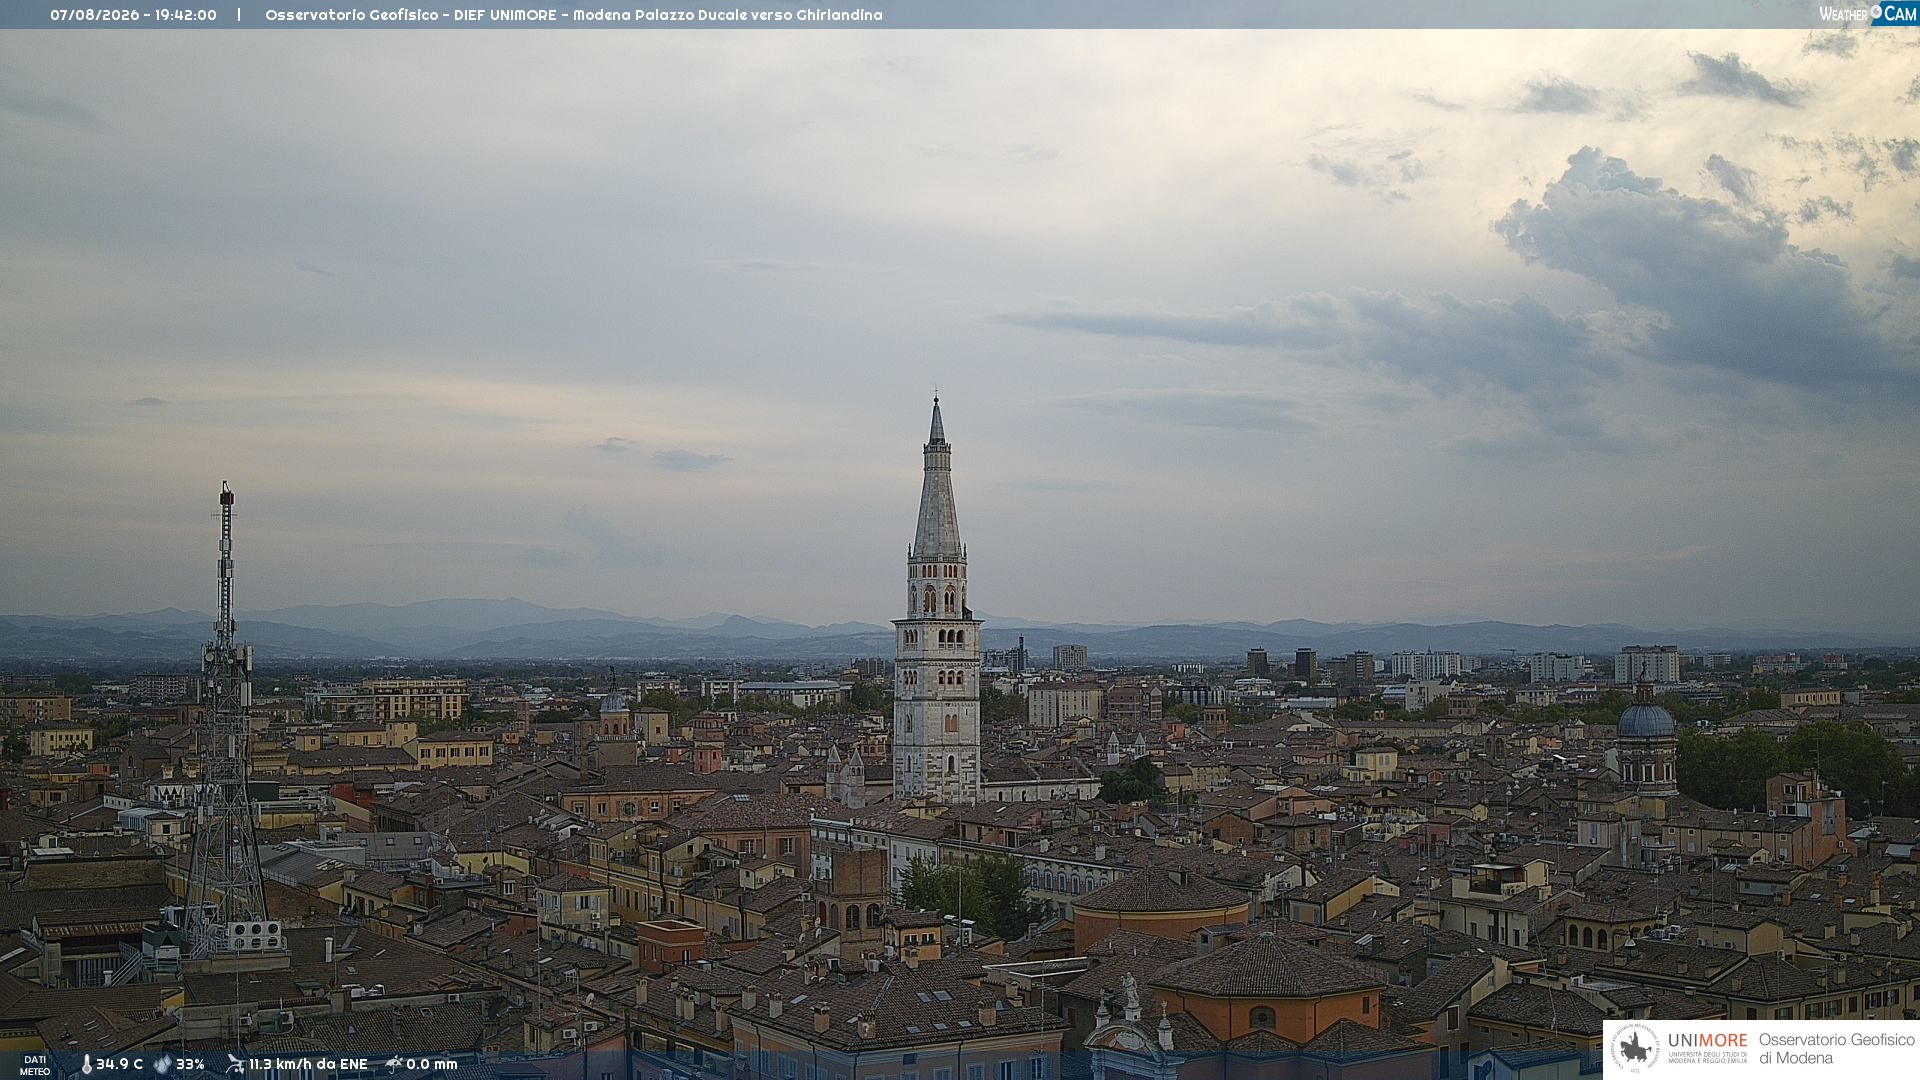This screenshot has width=1920, height=1080.
Task: Click the 34.9 C temperature reading
Action: 119,1065
